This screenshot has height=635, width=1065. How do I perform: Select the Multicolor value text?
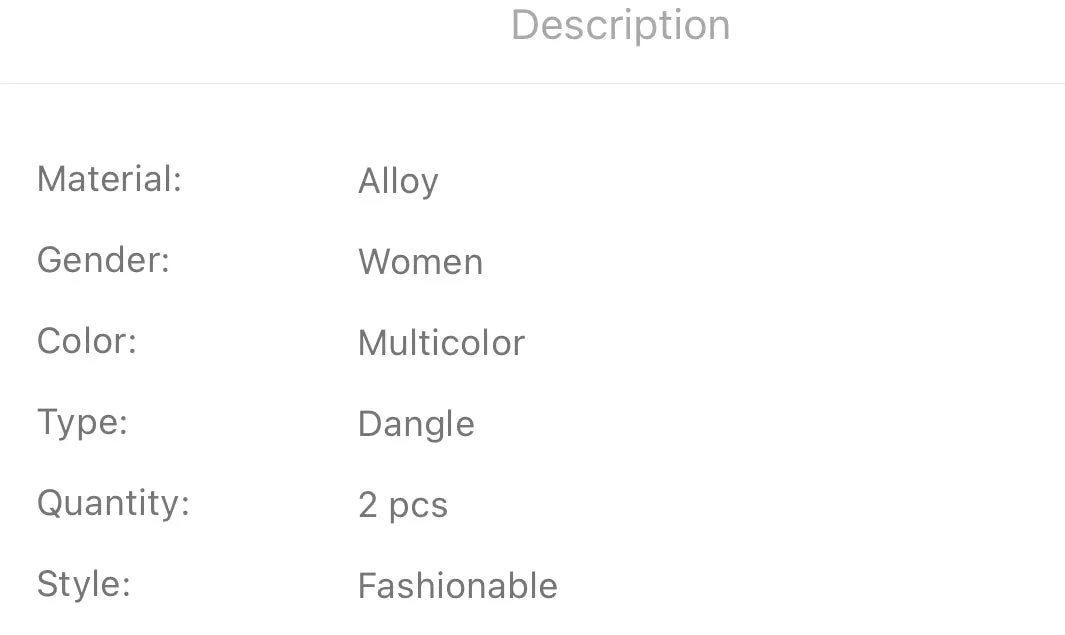click(441, 342)
